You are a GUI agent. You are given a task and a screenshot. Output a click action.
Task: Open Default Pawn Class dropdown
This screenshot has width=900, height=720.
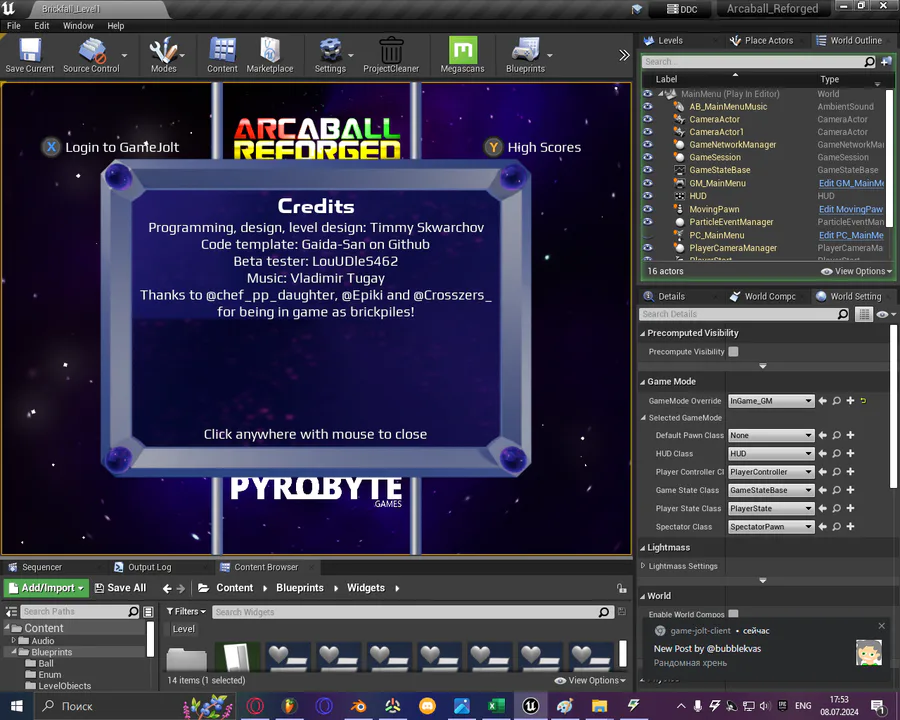[771, 435]
